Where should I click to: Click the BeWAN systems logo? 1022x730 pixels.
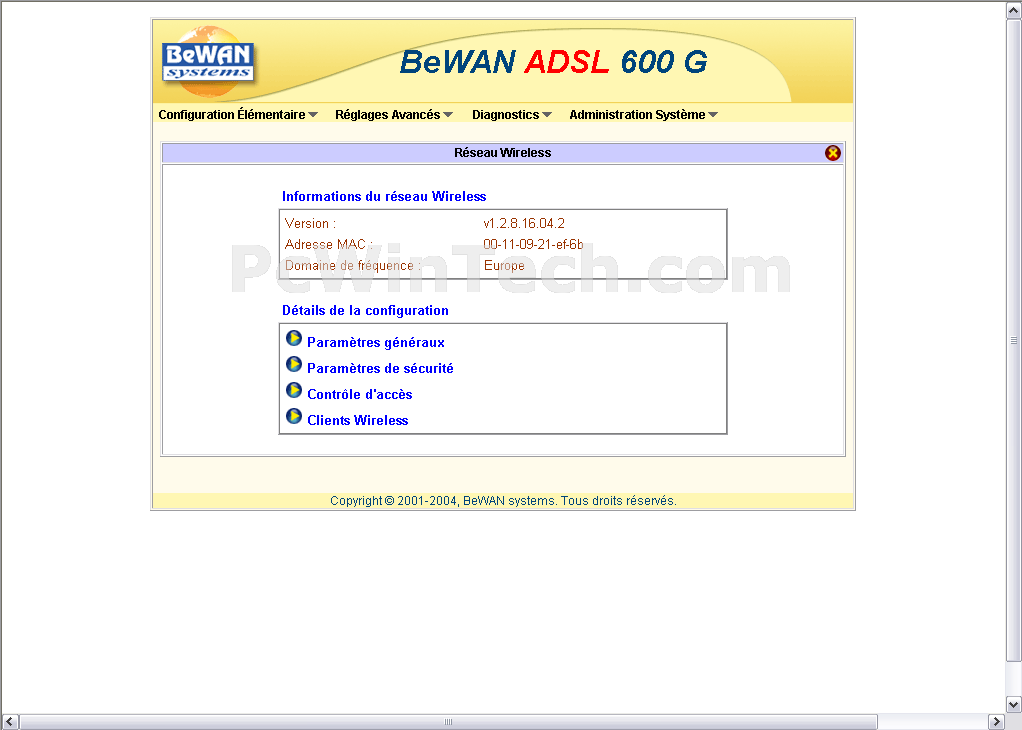pos(208,62)
